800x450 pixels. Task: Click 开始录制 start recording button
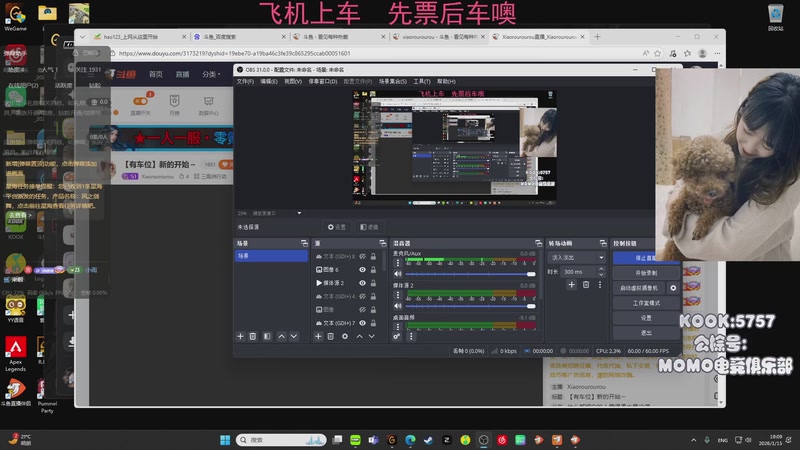[x=646, y=273]
